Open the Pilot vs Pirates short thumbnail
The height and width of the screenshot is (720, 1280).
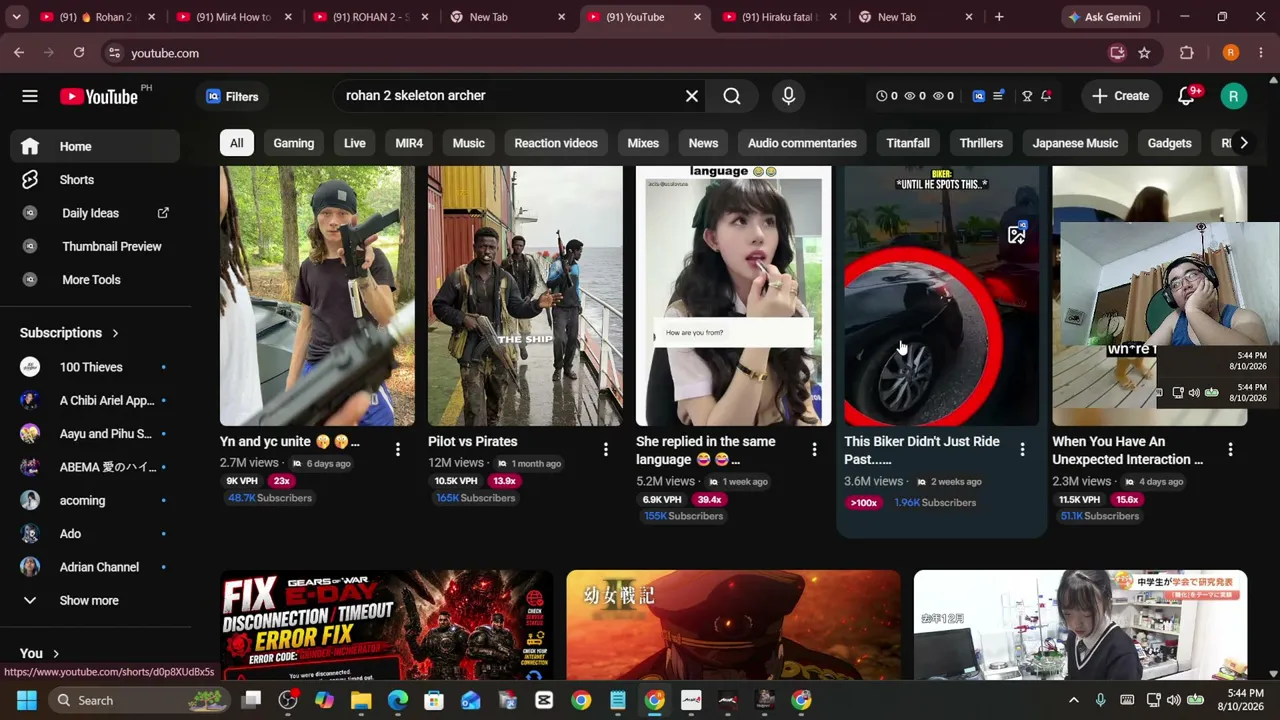525,296
